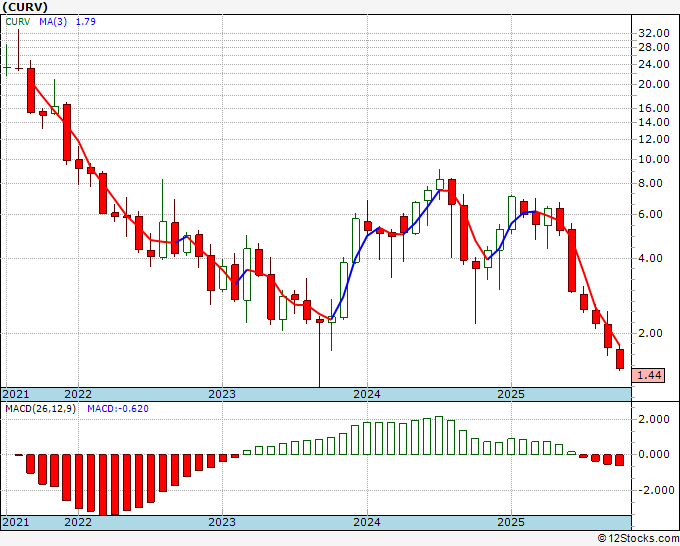The height and width of the screenshot is (546, 680).
Task: Select the green CURV legend label
Action: 18,22
